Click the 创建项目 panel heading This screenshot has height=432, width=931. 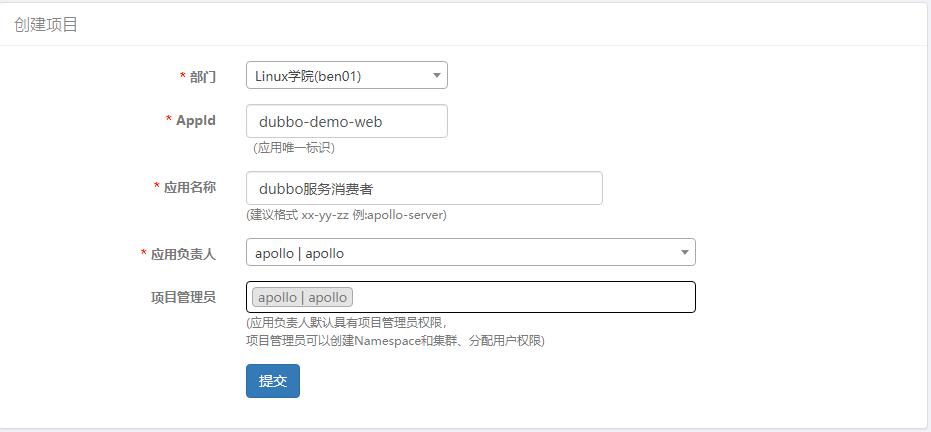click(46, 25)
